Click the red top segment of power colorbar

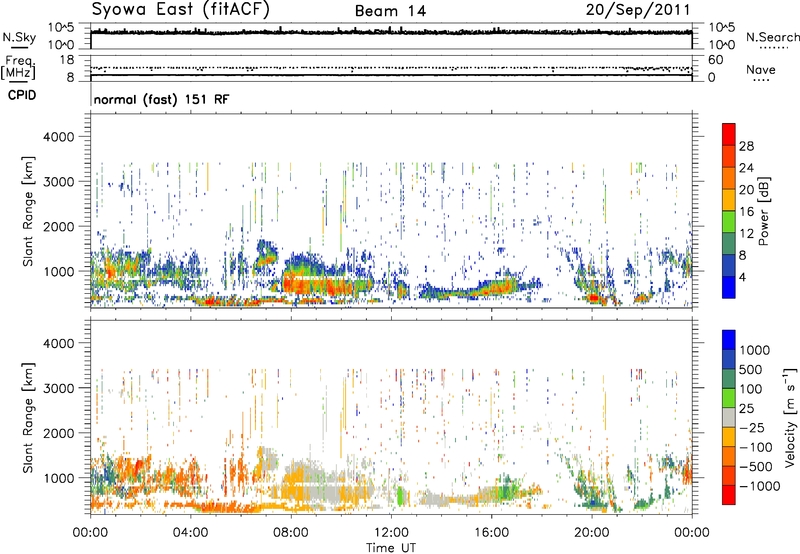coord(729,134)
